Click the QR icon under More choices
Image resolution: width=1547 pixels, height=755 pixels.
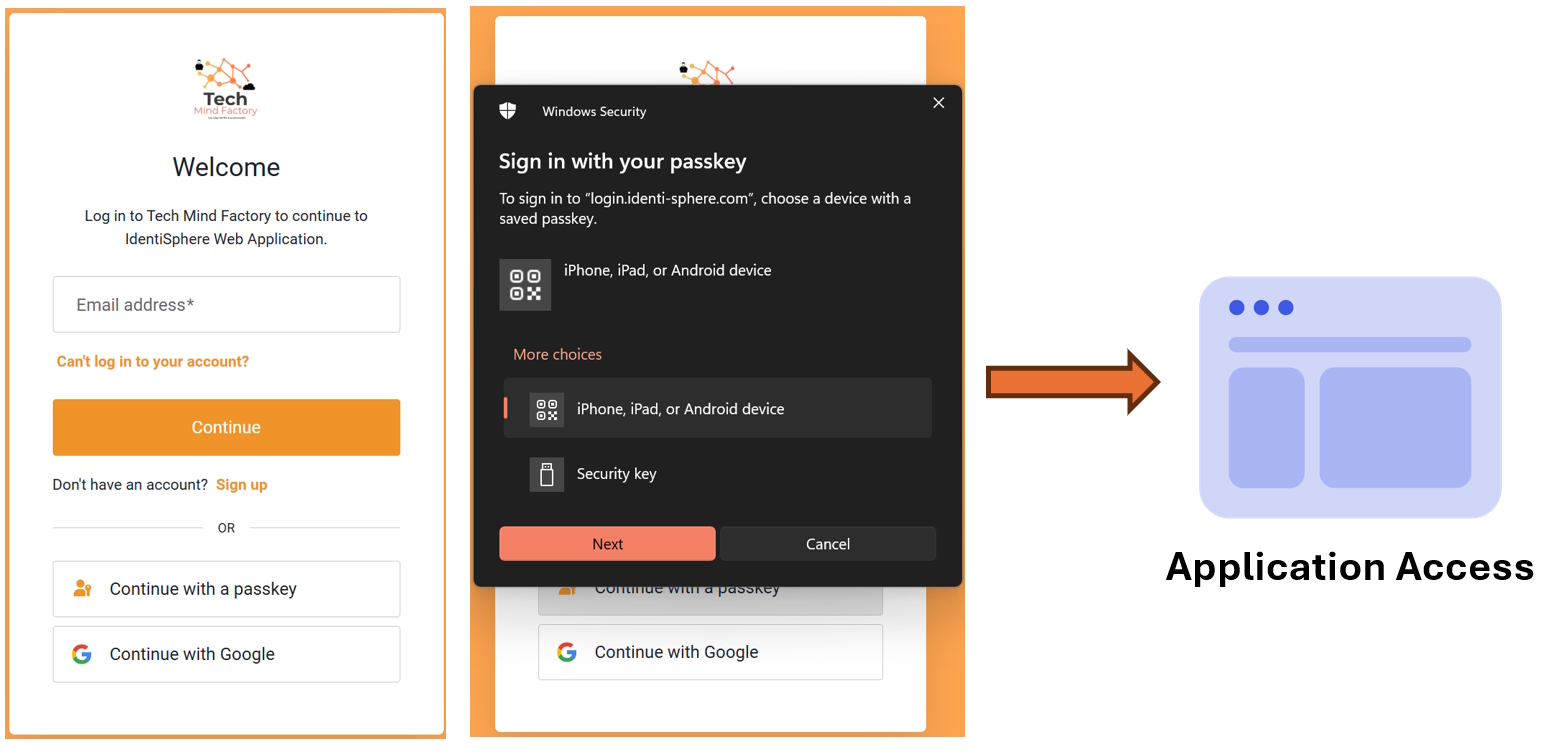547,409
